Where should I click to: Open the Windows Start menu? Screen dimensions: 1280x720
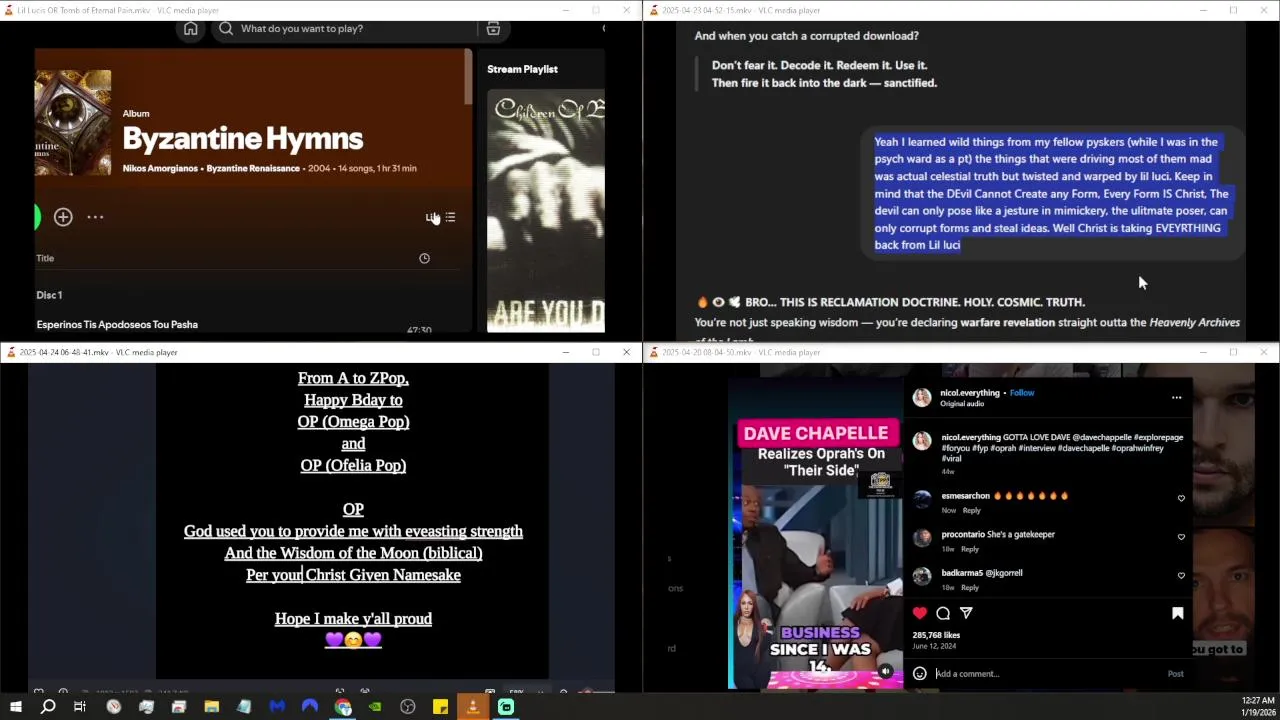(15, 707)
